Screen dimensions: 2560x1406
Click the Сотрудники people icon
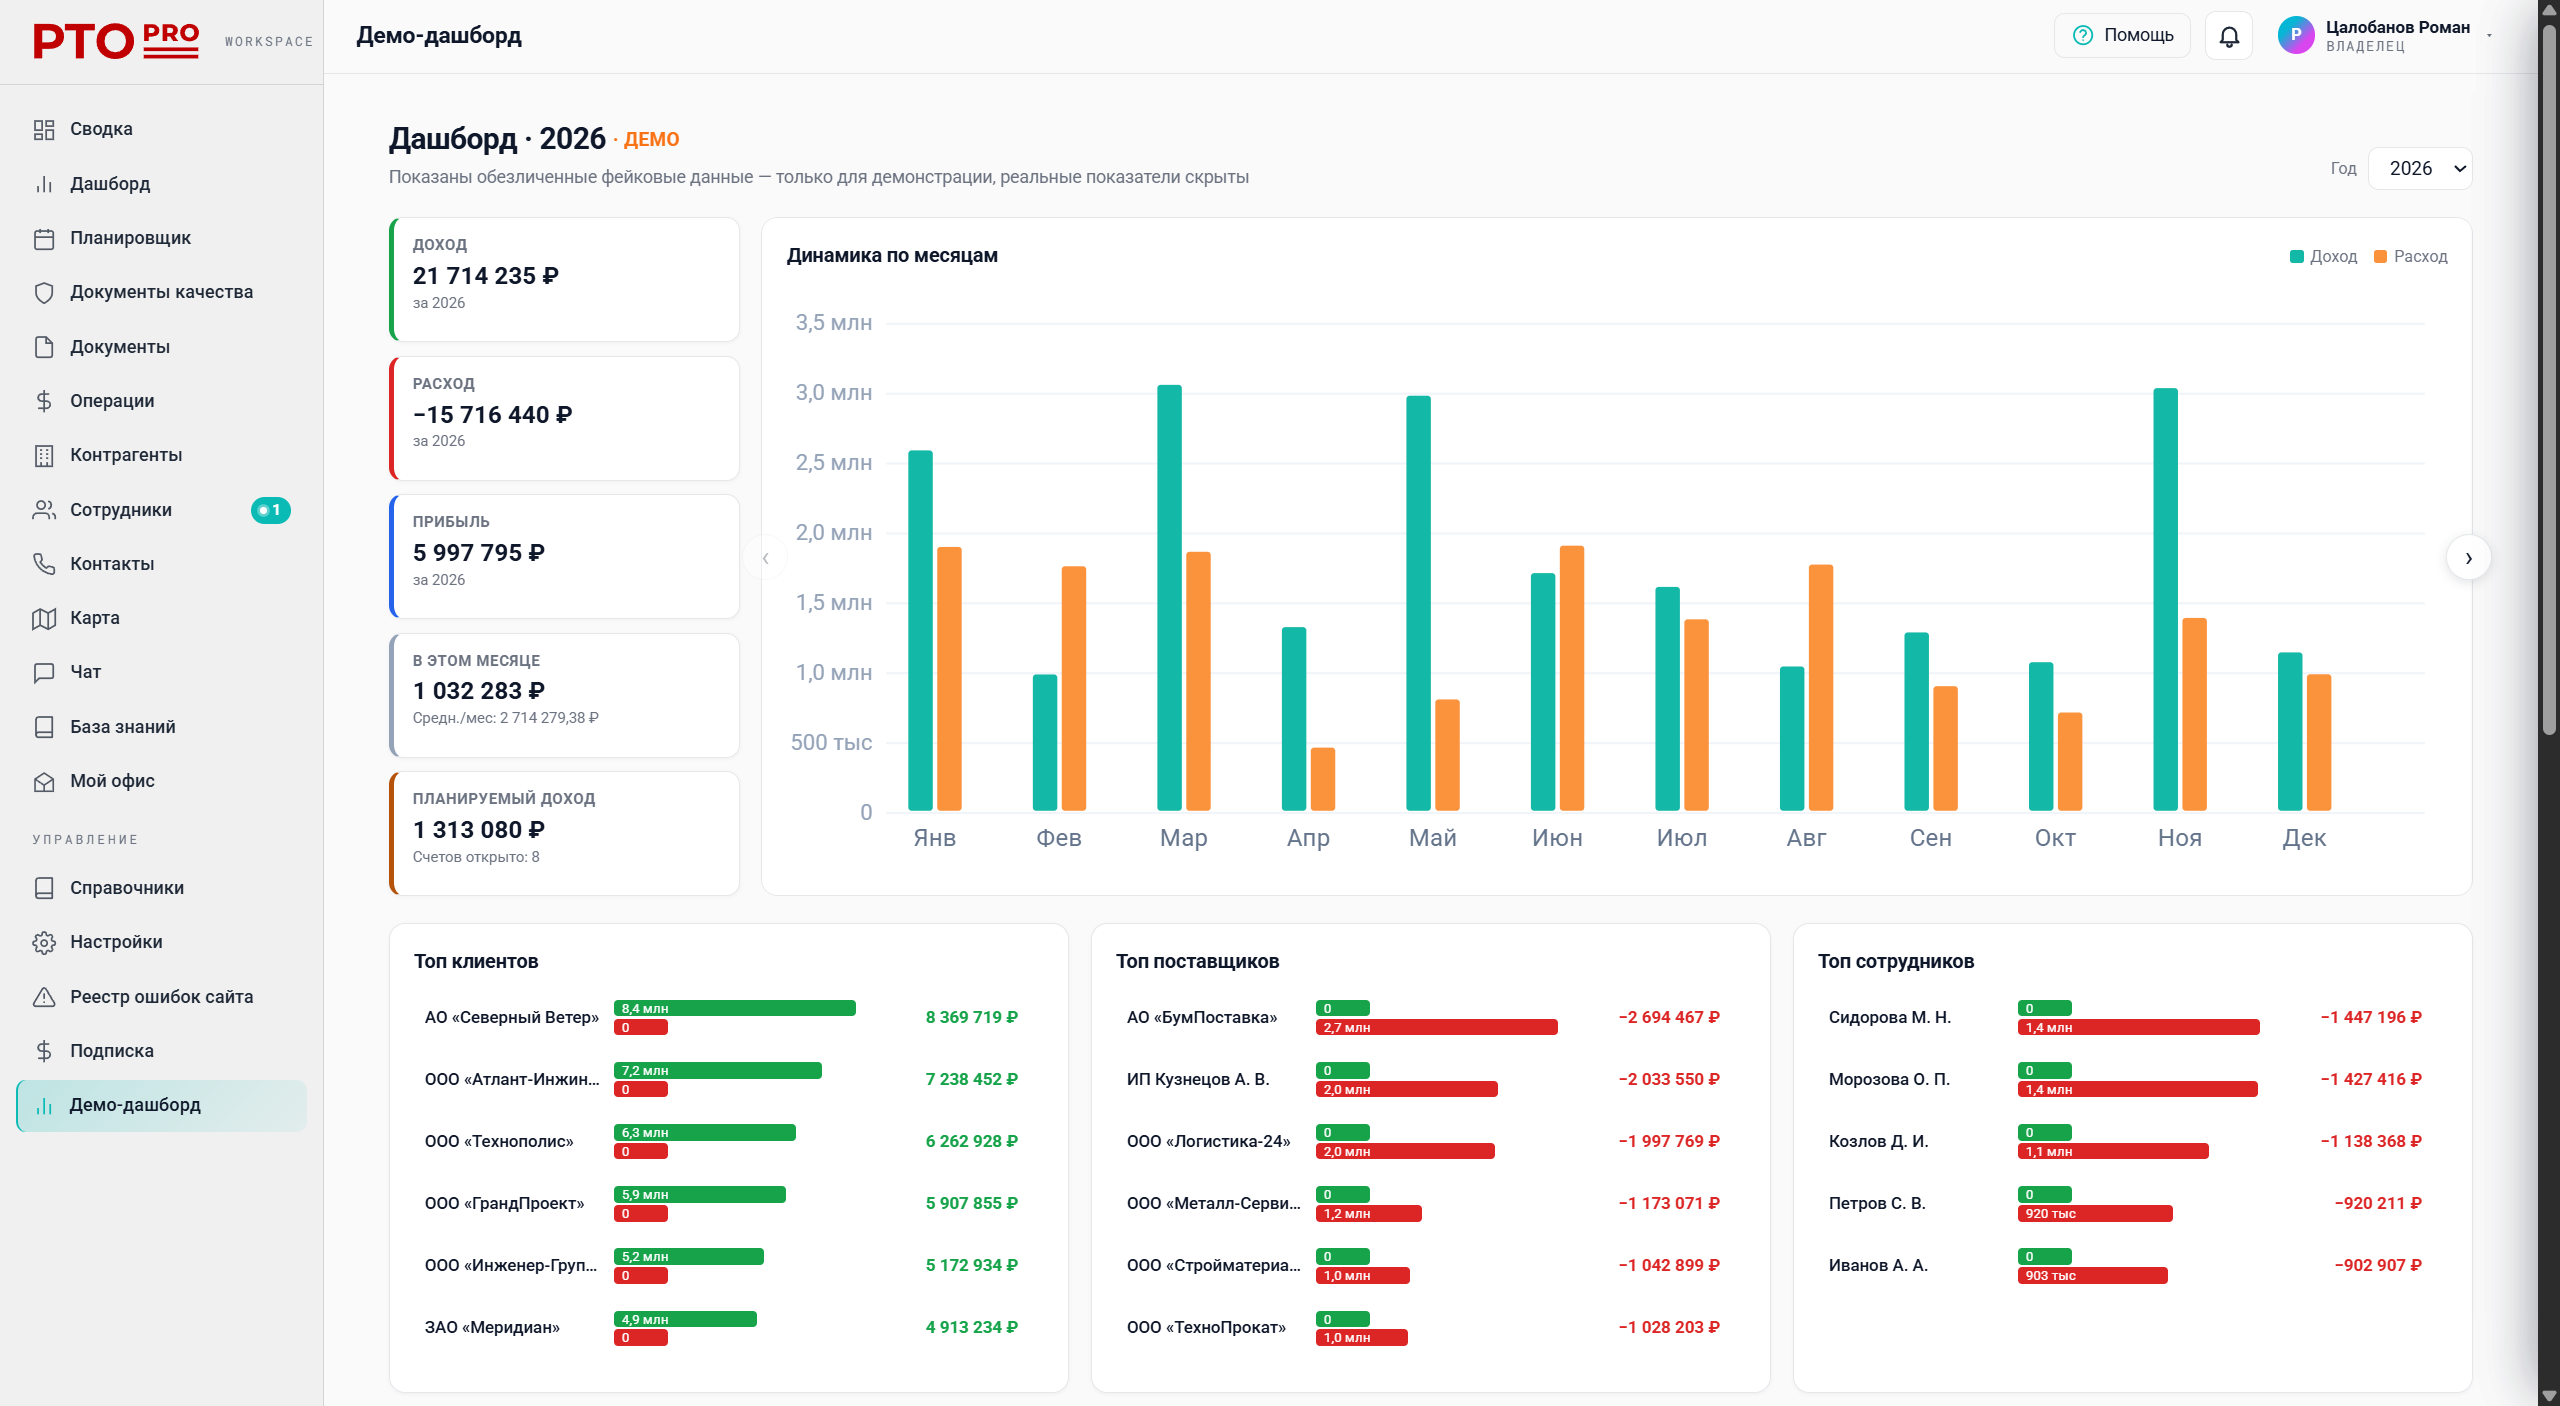(x=44, y=510)
